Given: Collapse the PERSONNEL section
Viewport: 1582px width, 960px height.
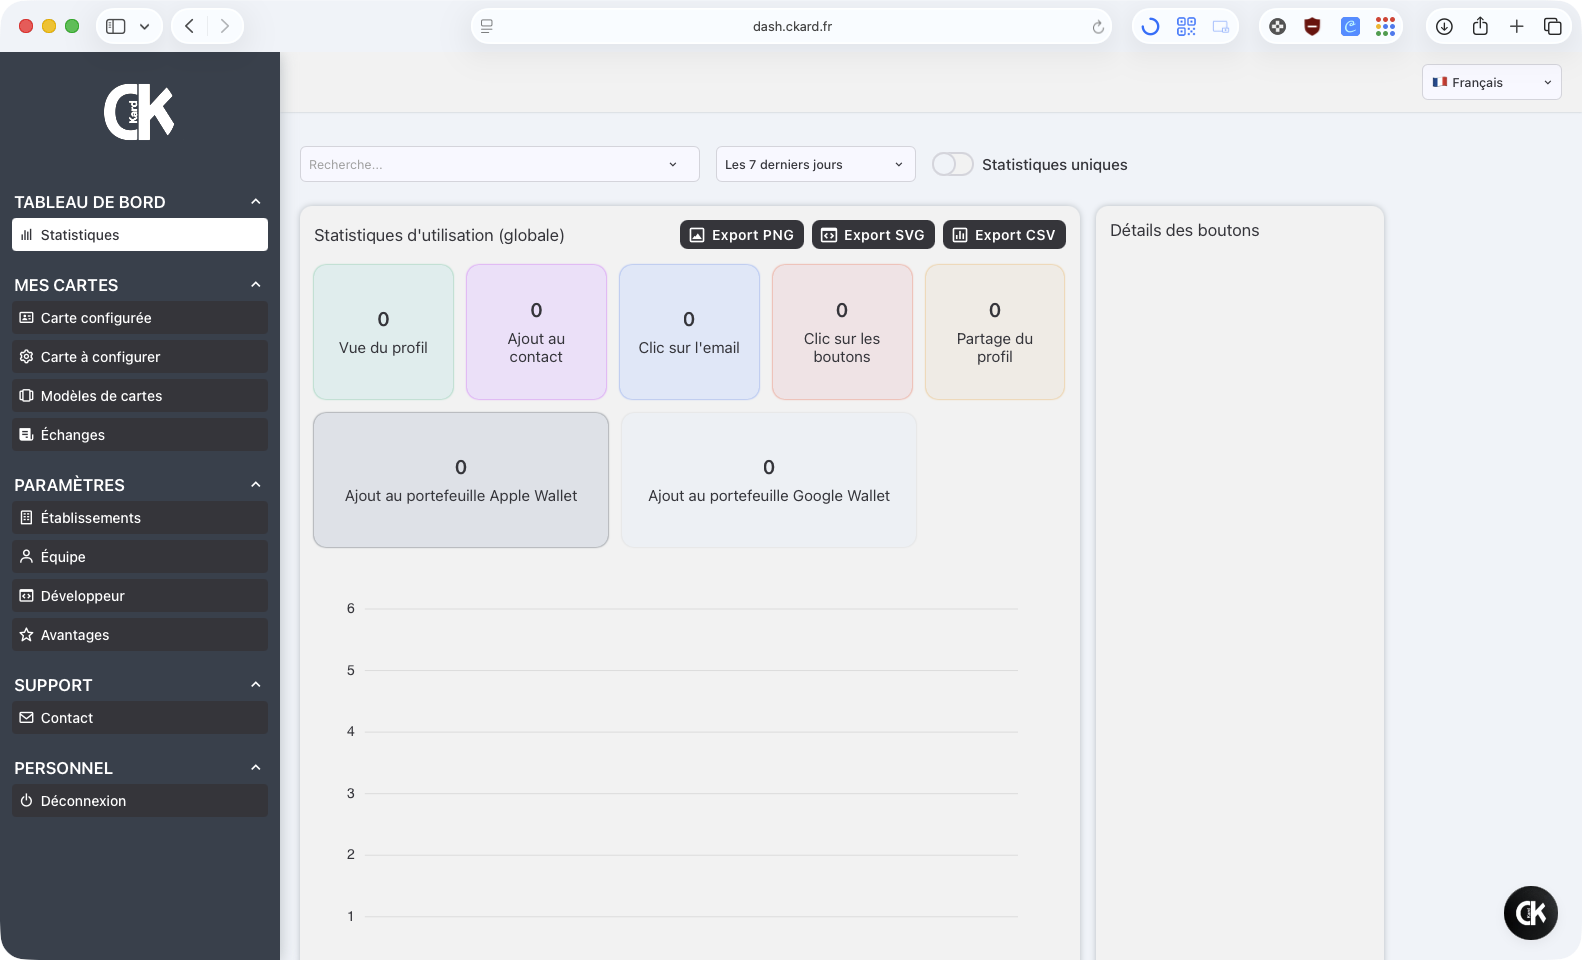Looking at the screenshot, I should pos(255,768).
